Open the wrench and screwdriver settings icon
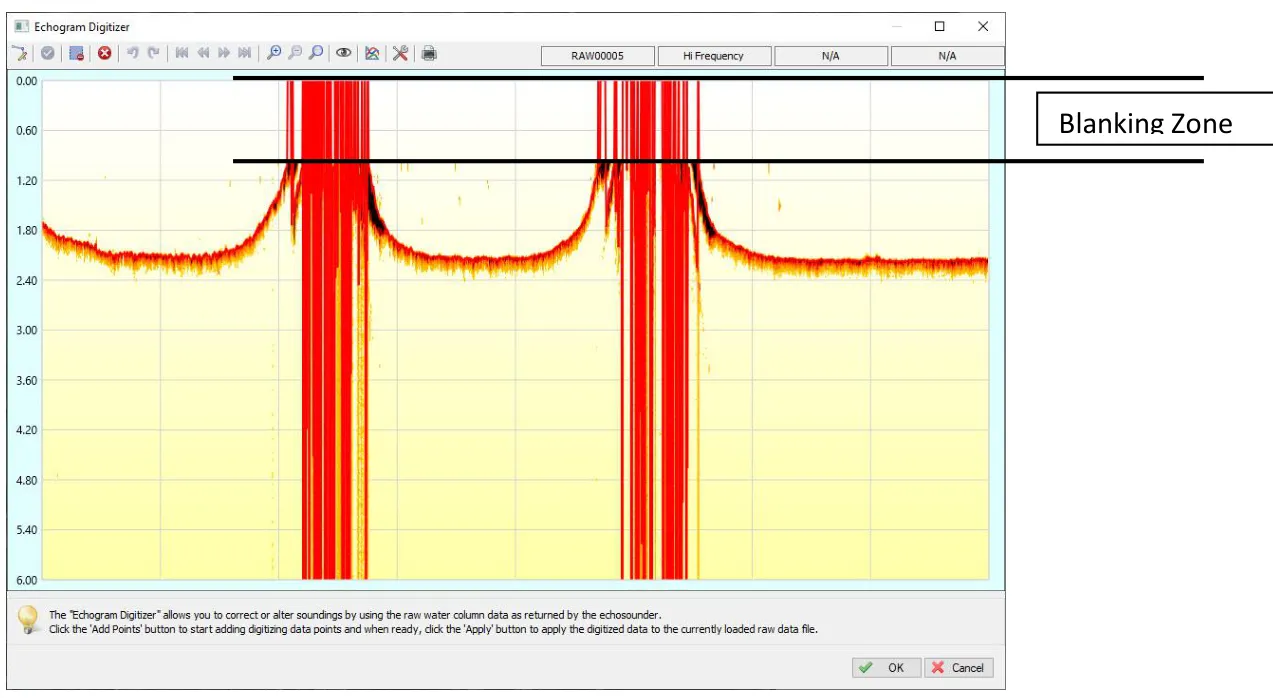Viewport: 1273px width, 698px height. pyautogui.click(x=400, y=53)
